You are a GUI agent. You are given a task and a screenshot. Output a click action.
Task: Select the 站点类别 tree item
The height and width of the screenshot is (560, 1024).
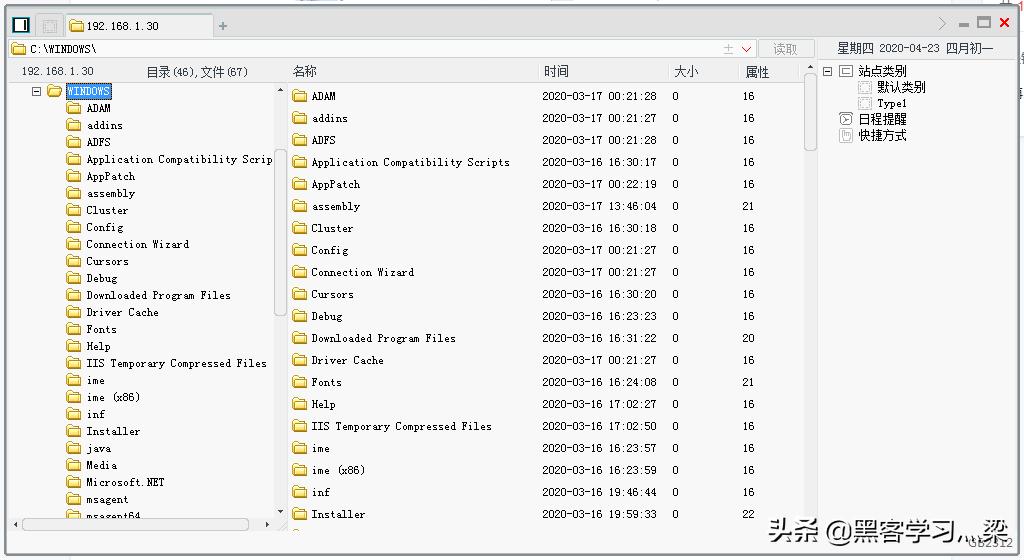(882, 71)
